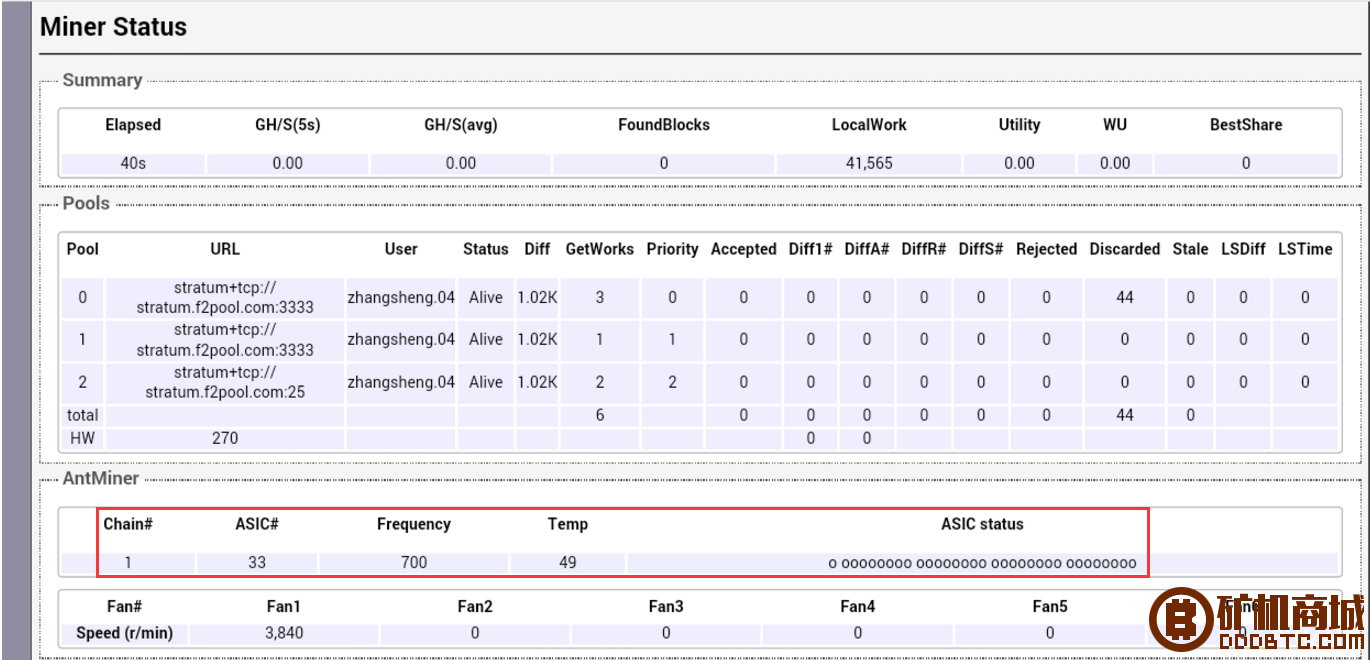Select the AntMiner section label
Screen dimensions: 1370x660
(101, 479)
